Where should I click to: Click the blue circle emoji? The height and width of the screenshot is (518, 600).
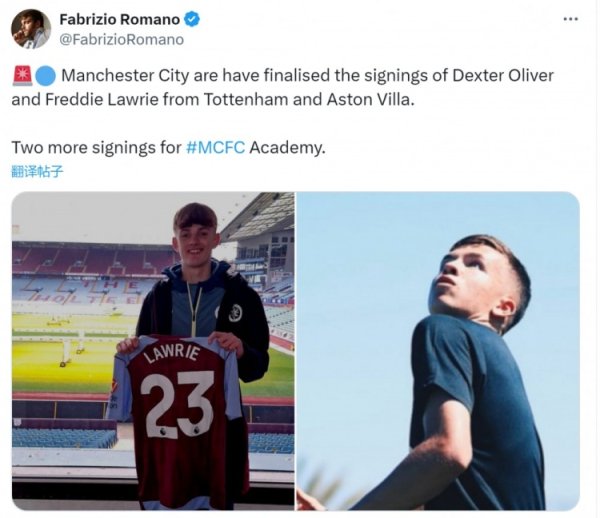[46, 76]
